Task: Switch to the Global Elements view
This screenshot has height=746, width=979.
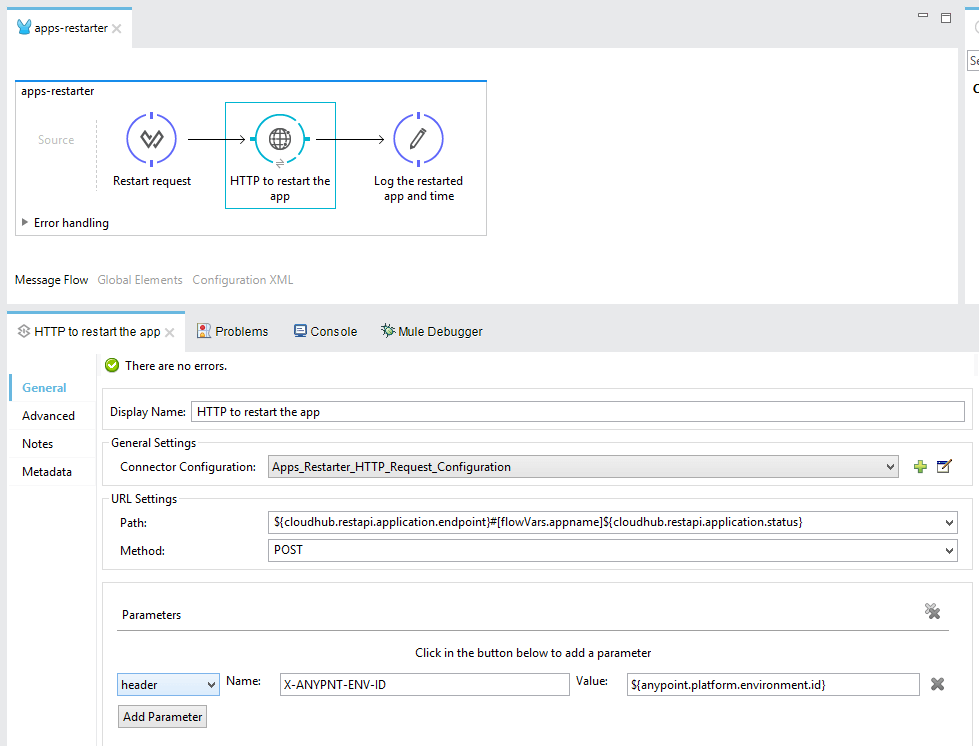Action: pos(140,280)
